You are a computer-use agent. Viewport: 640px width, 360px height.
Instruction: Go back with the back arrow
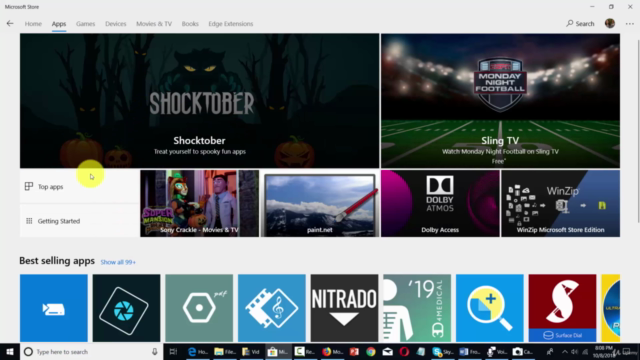point(10,24)
